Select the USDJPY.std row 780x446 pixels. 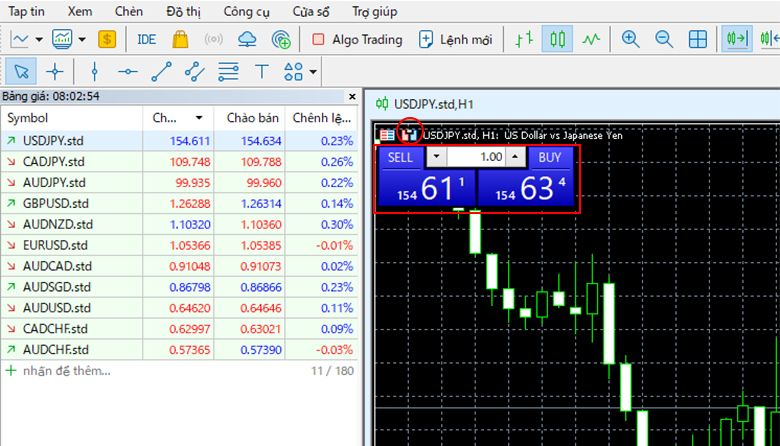(179, 141)
